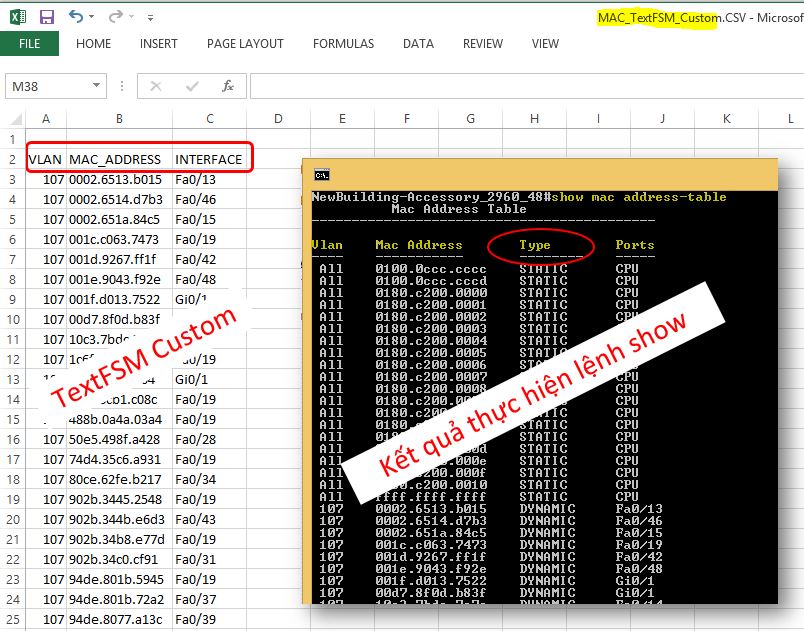Undo the last action
This screenshot has width=804, height=631.
(x=76, y=16)
